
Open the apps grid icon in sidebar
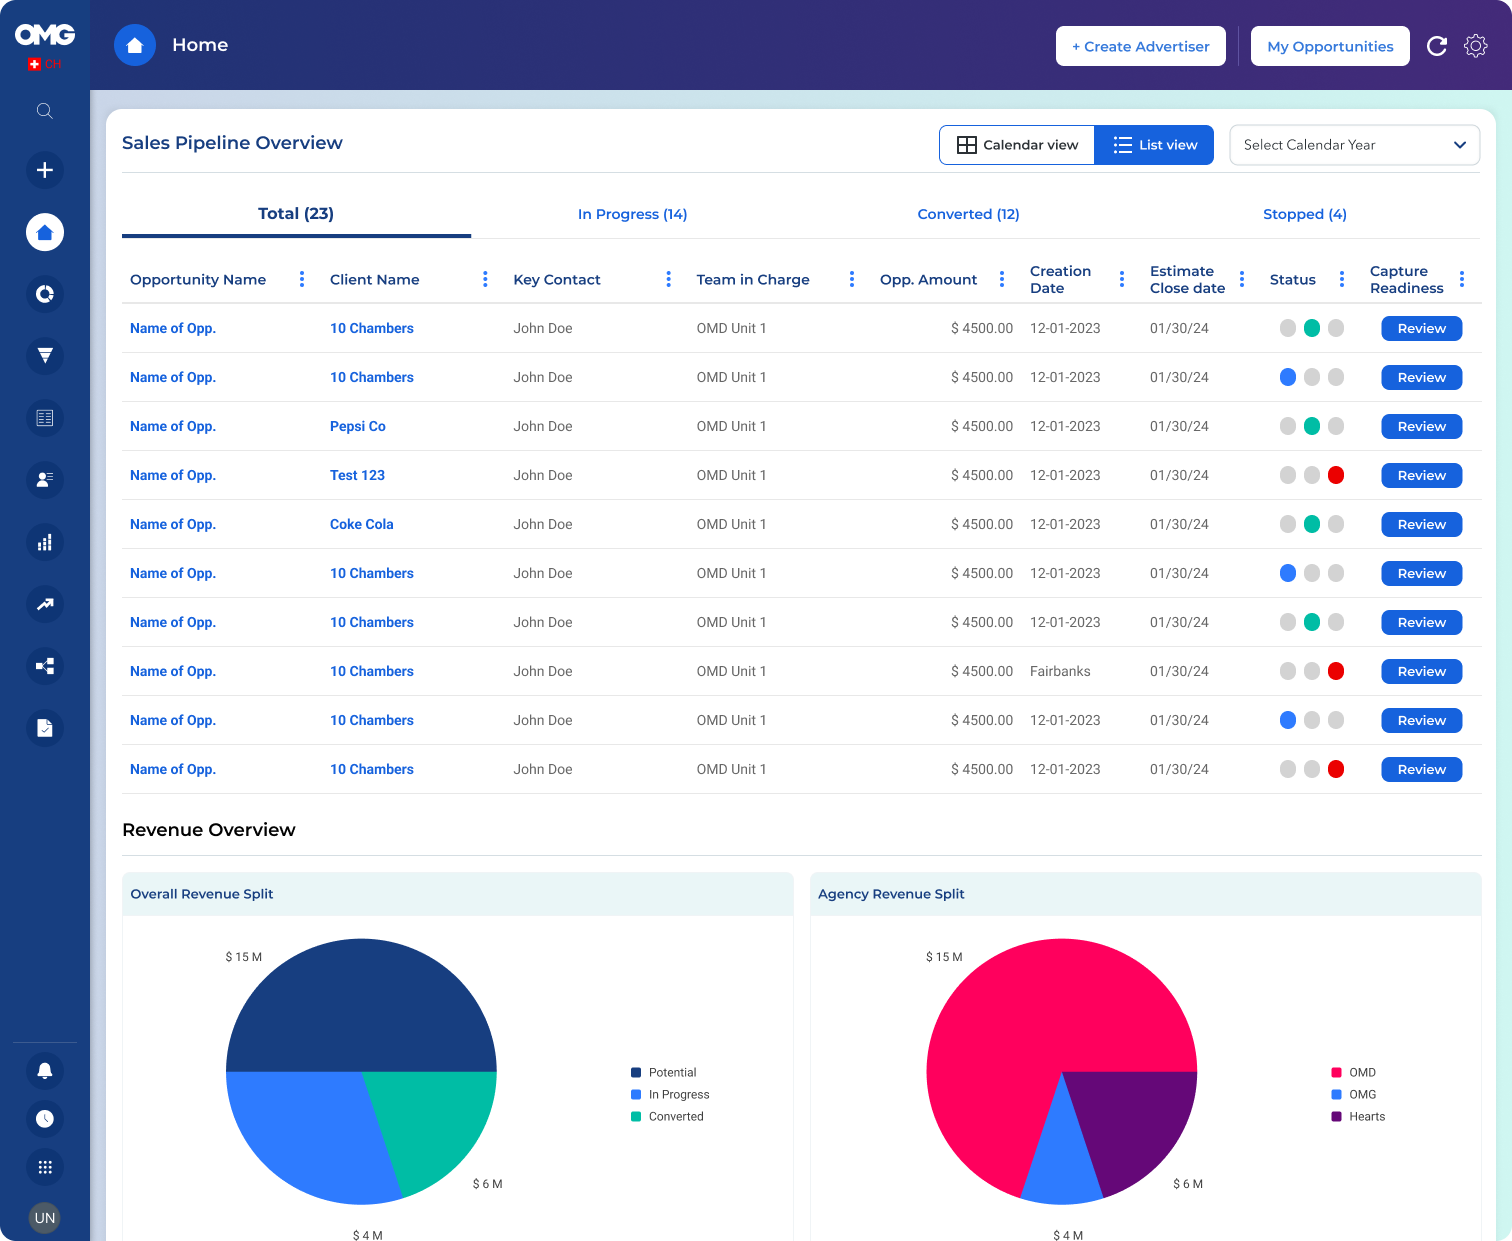pyautogui.click(x=45, y=1167)
